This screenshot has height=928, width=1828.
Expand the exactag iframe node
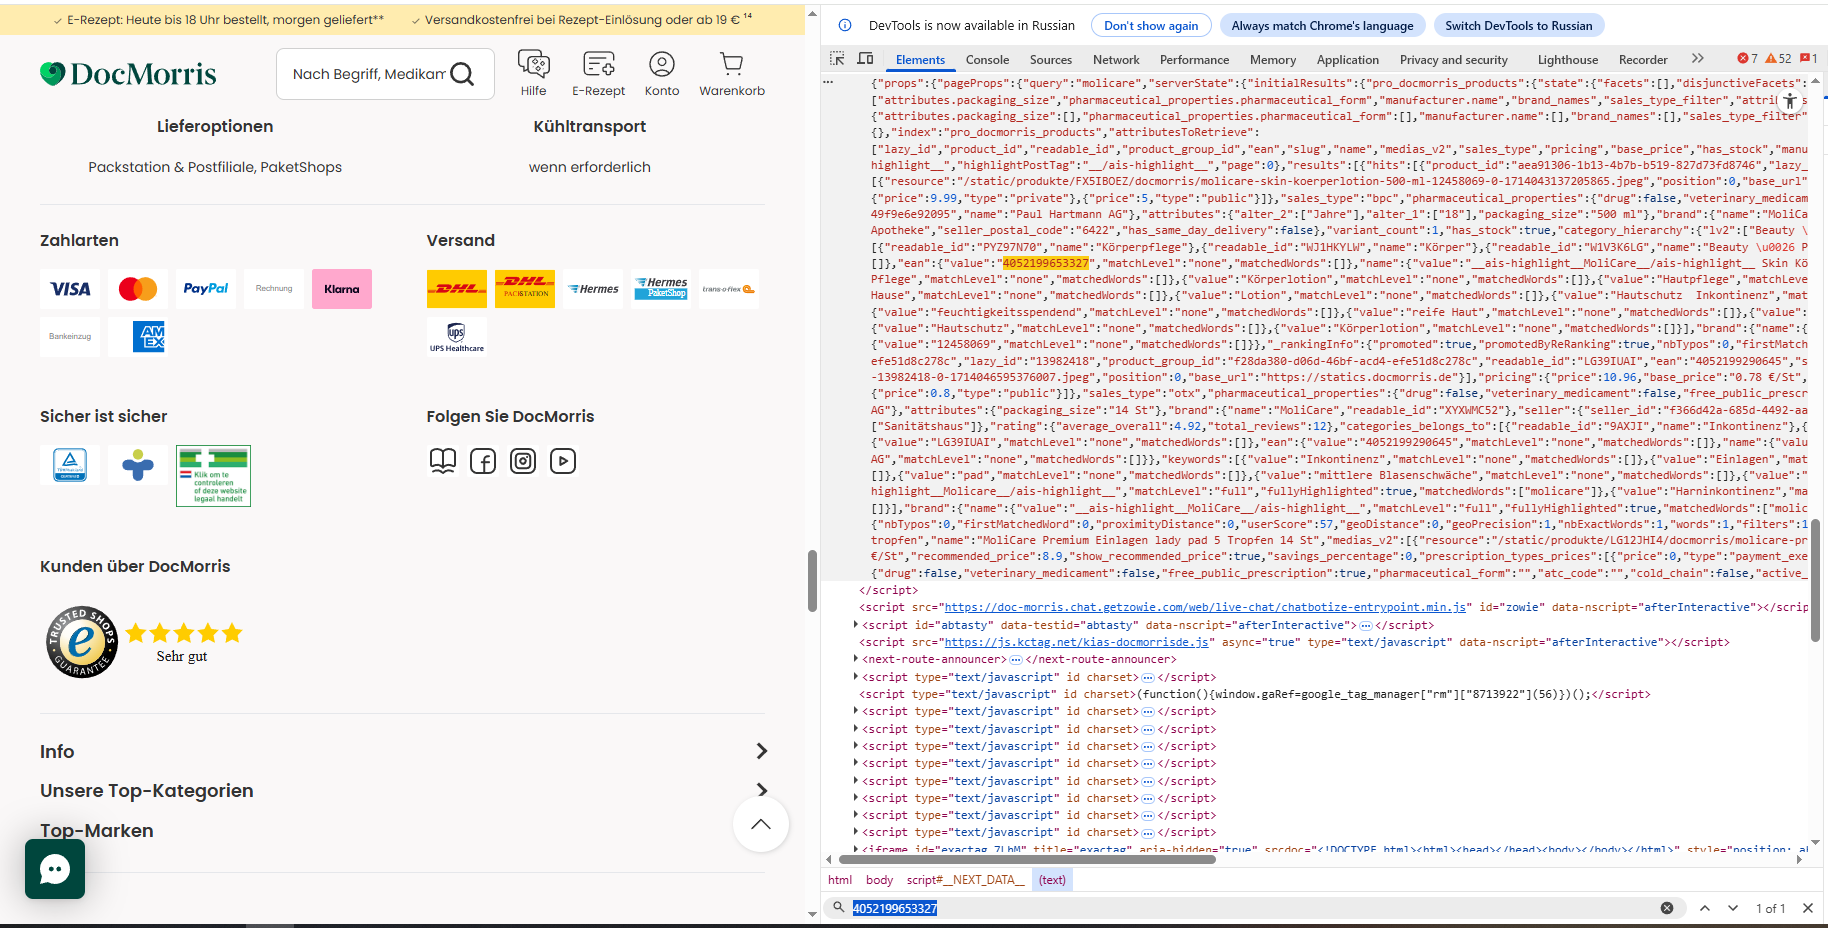[856, 849]
